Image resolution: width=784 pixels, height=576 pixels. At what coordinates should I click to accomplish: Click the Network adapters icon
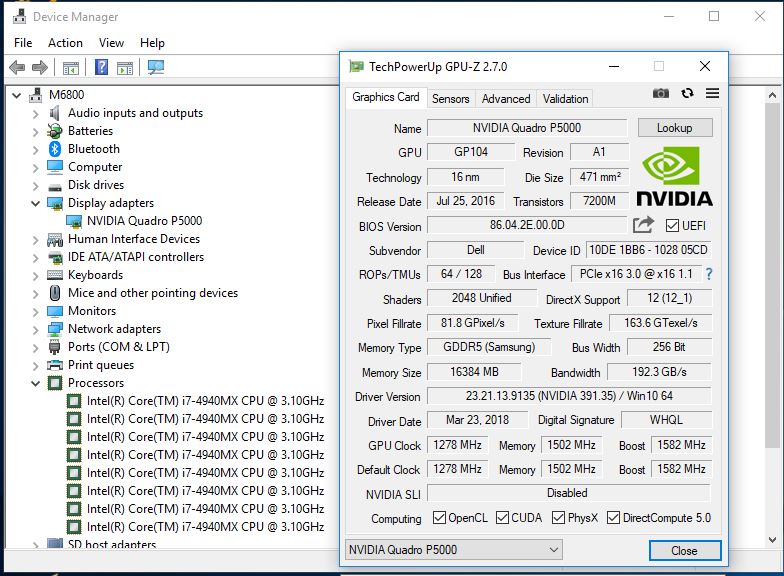(54, 329)
